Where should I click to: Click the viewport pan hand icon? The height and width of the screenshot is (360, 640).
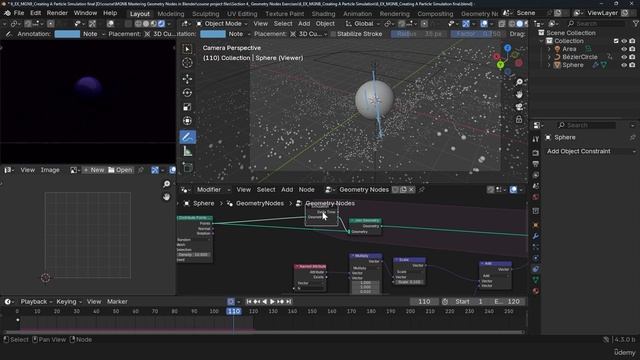(x=519, y=94)
